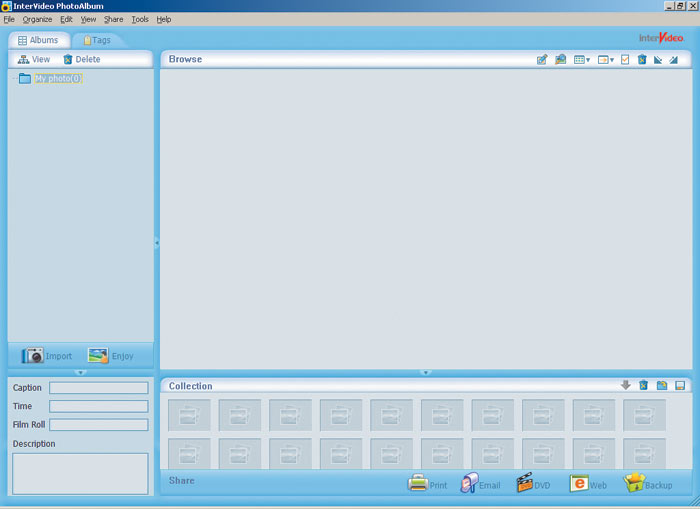This screenshot has height=509, width=700.
Task: Open the View menu in menu bar
Action: [88, 19]
